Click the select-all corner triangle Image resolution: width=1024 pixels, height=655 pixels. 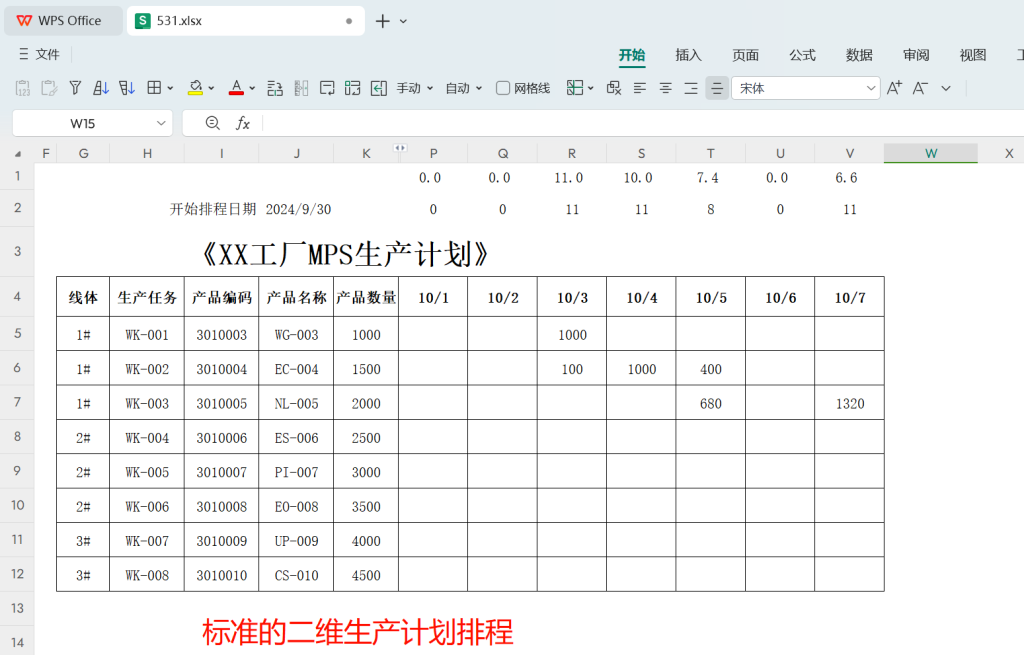pyautogui.click(x=18, y=154)
